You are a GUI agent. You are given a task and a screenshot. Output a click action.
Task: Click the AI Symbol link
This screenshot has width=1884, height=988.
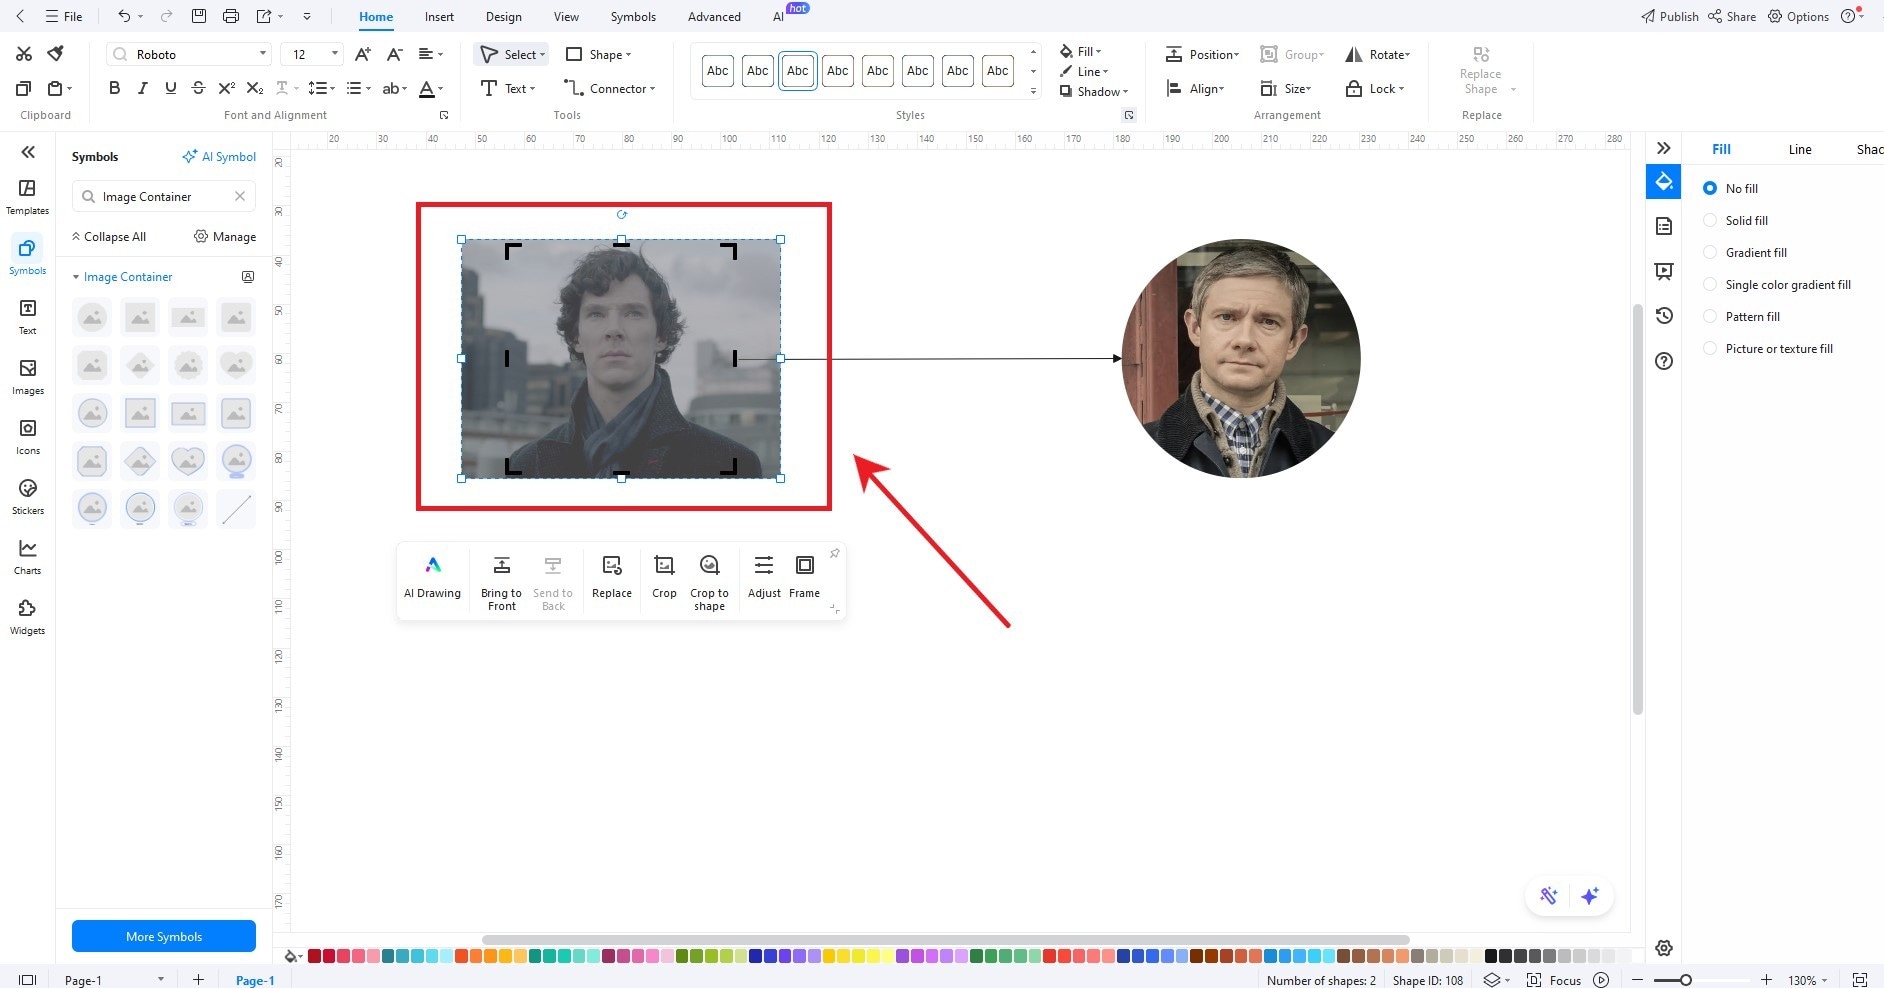[x=219, y=156]
